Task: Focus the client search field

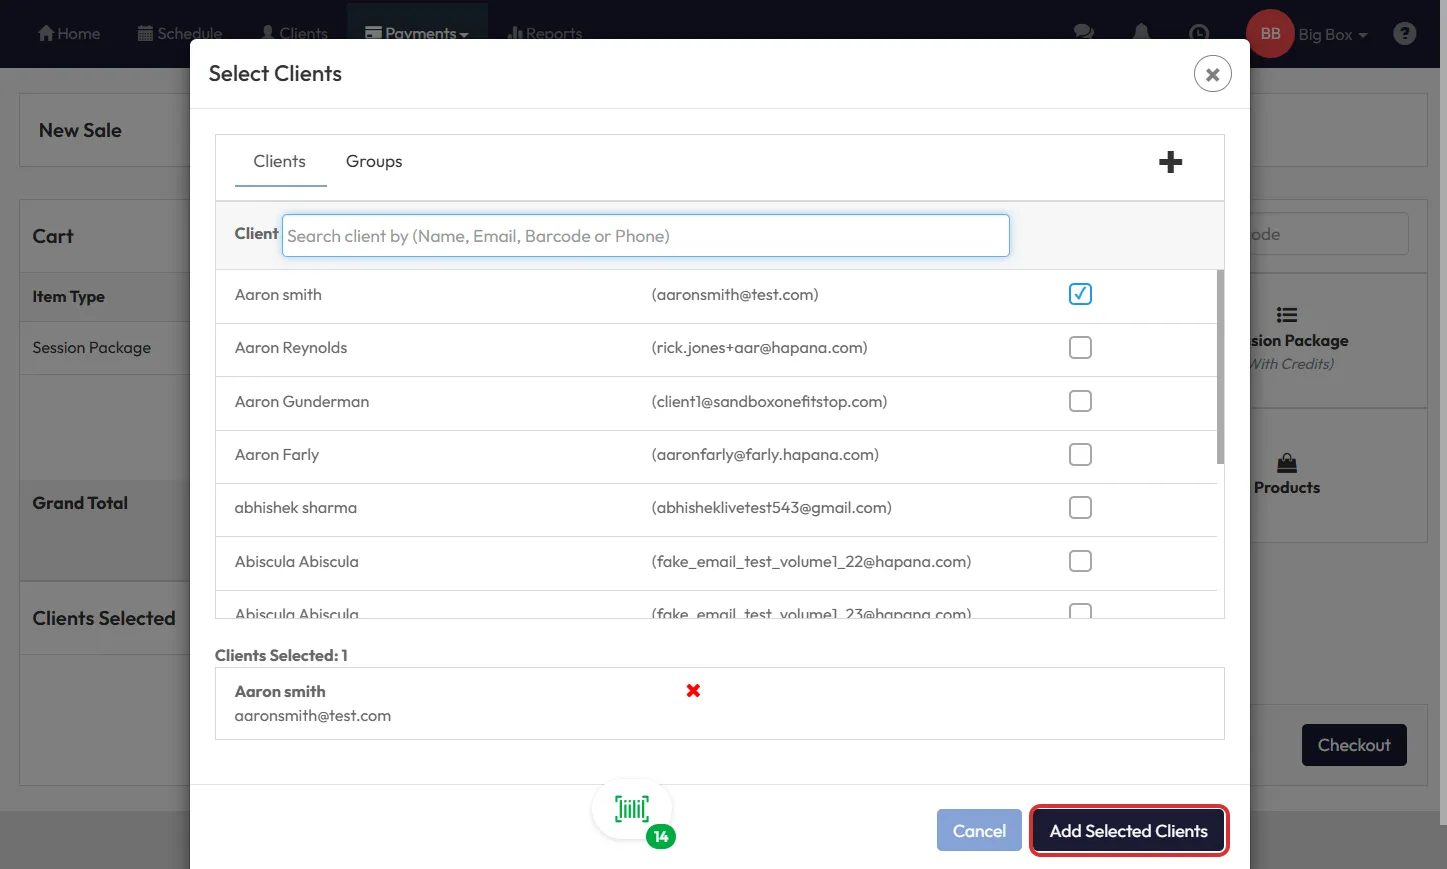Action: 645,236
